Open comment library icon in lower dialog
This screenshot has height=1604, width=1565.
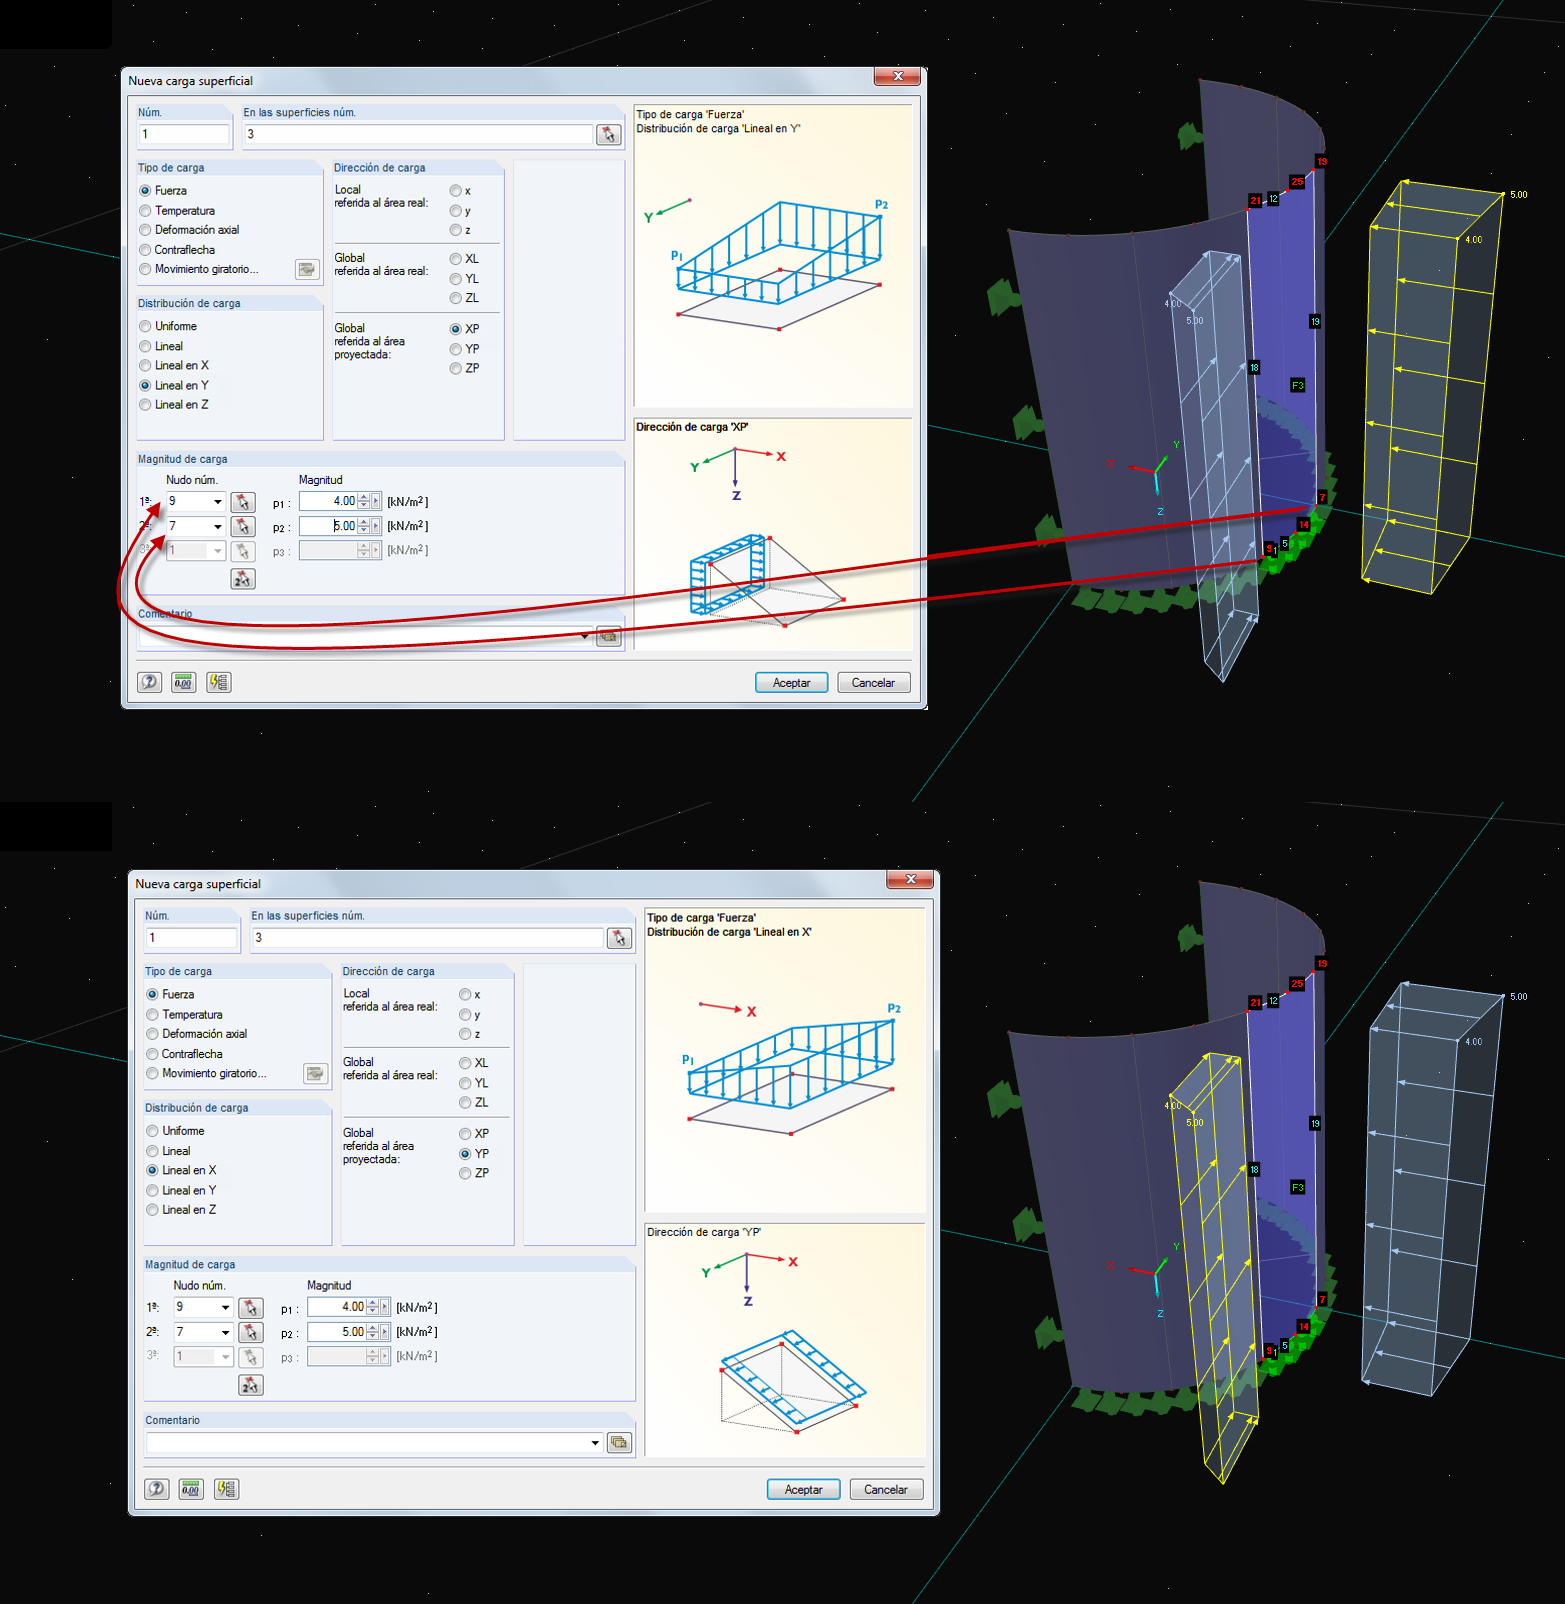tap(619, 1443)
